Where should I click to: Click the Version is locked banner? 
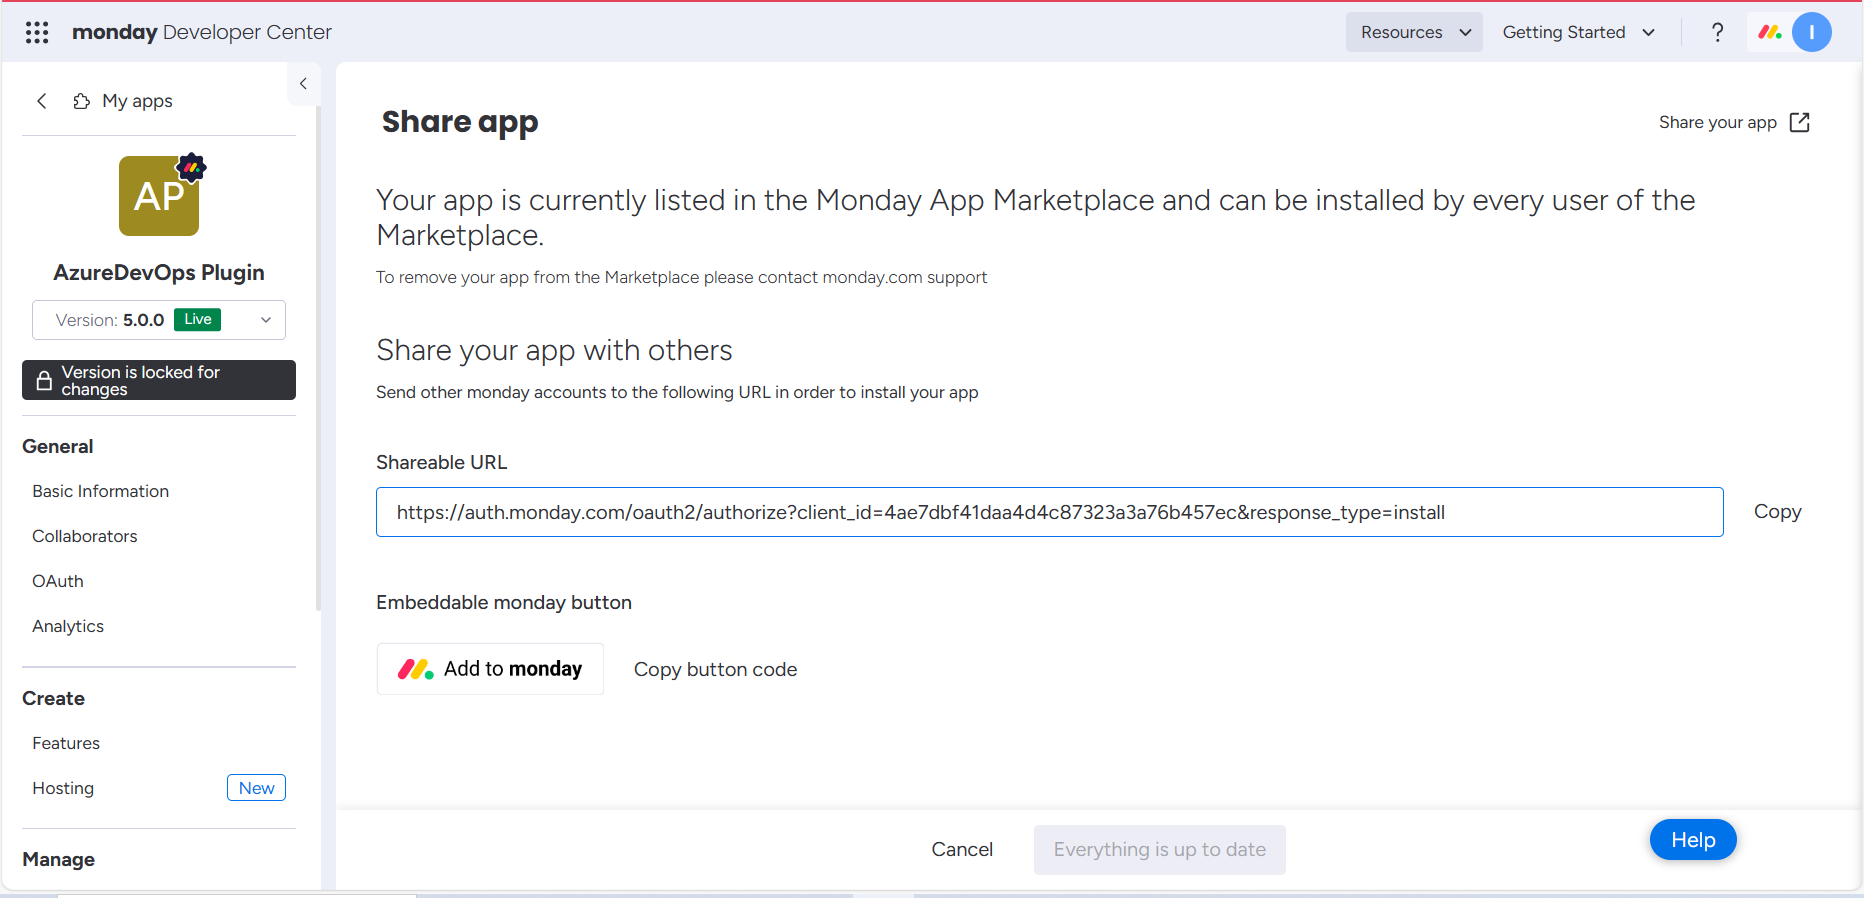point(159,380)
